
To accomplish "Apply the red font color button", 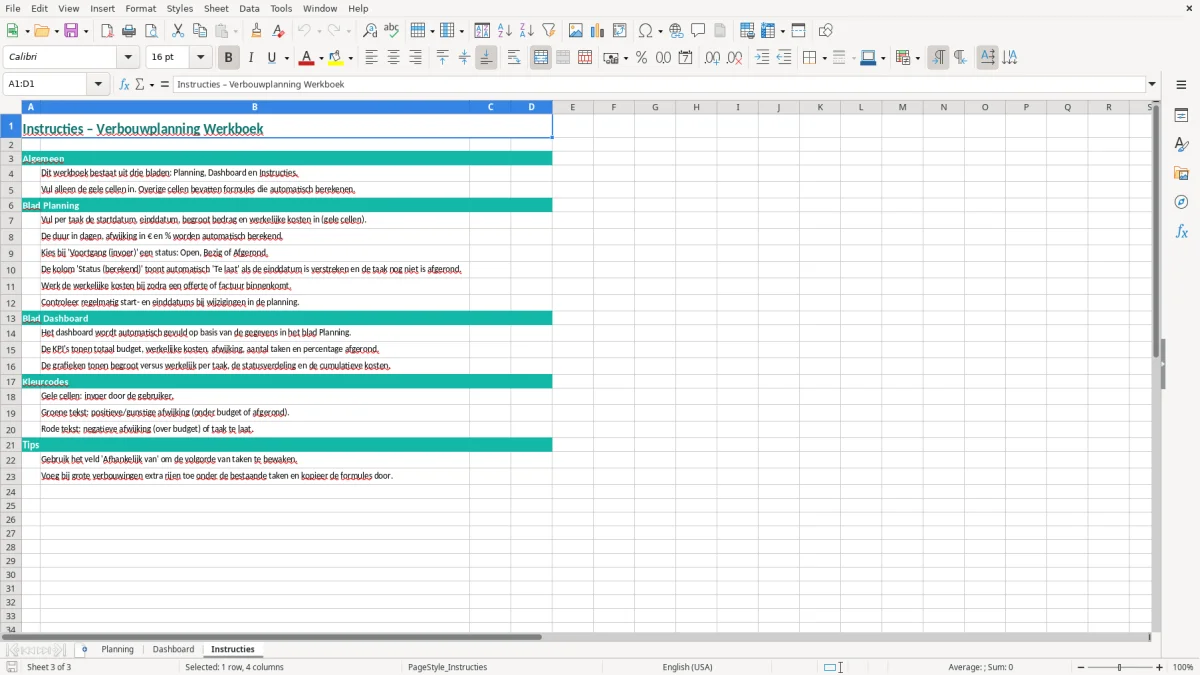I will click(307, 58).
